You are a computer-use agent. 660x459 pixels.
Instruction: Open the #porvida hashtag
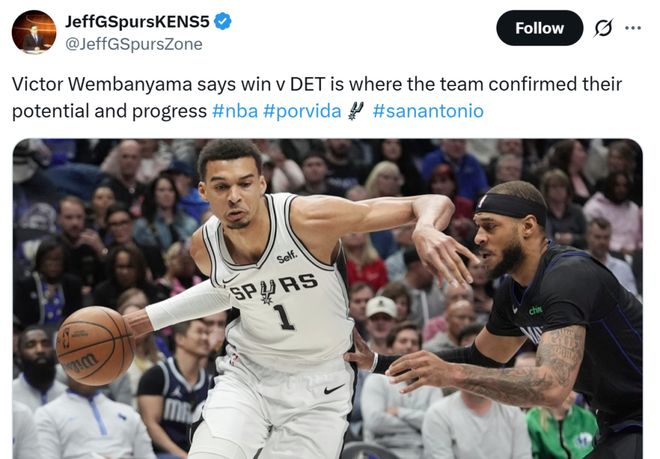302,111
